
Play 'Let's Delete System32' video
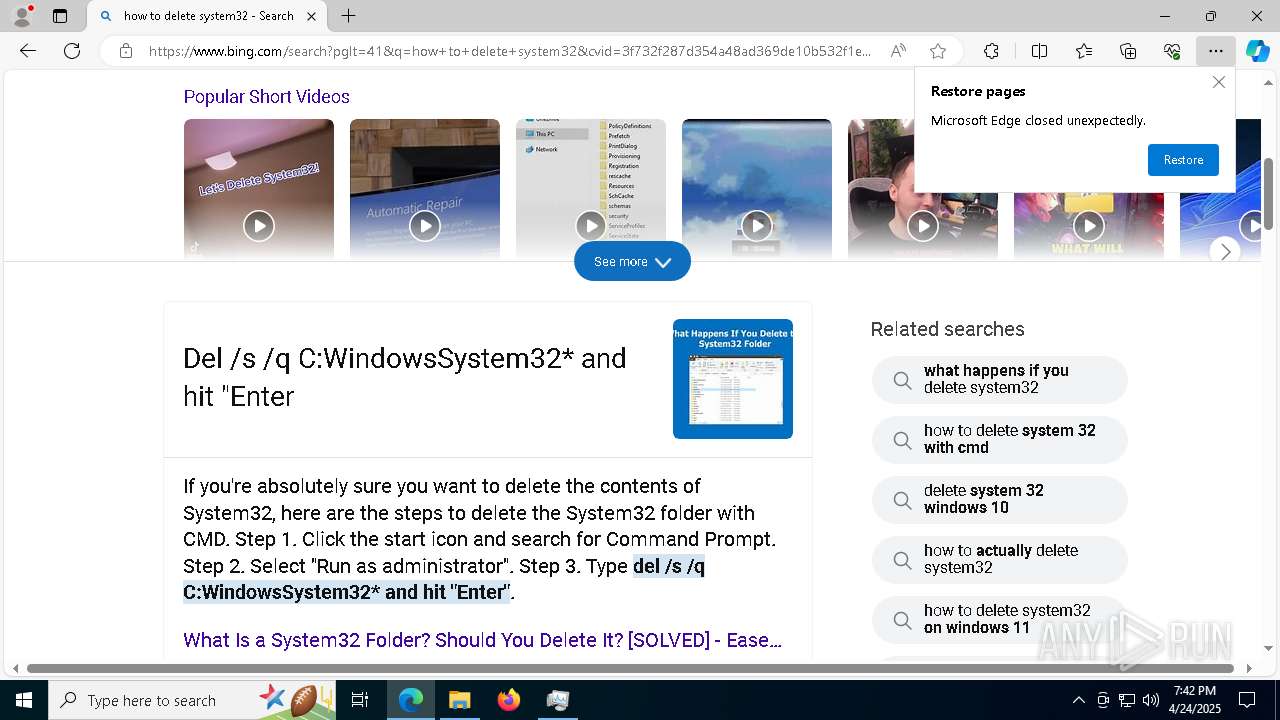[x=259, y=189]
